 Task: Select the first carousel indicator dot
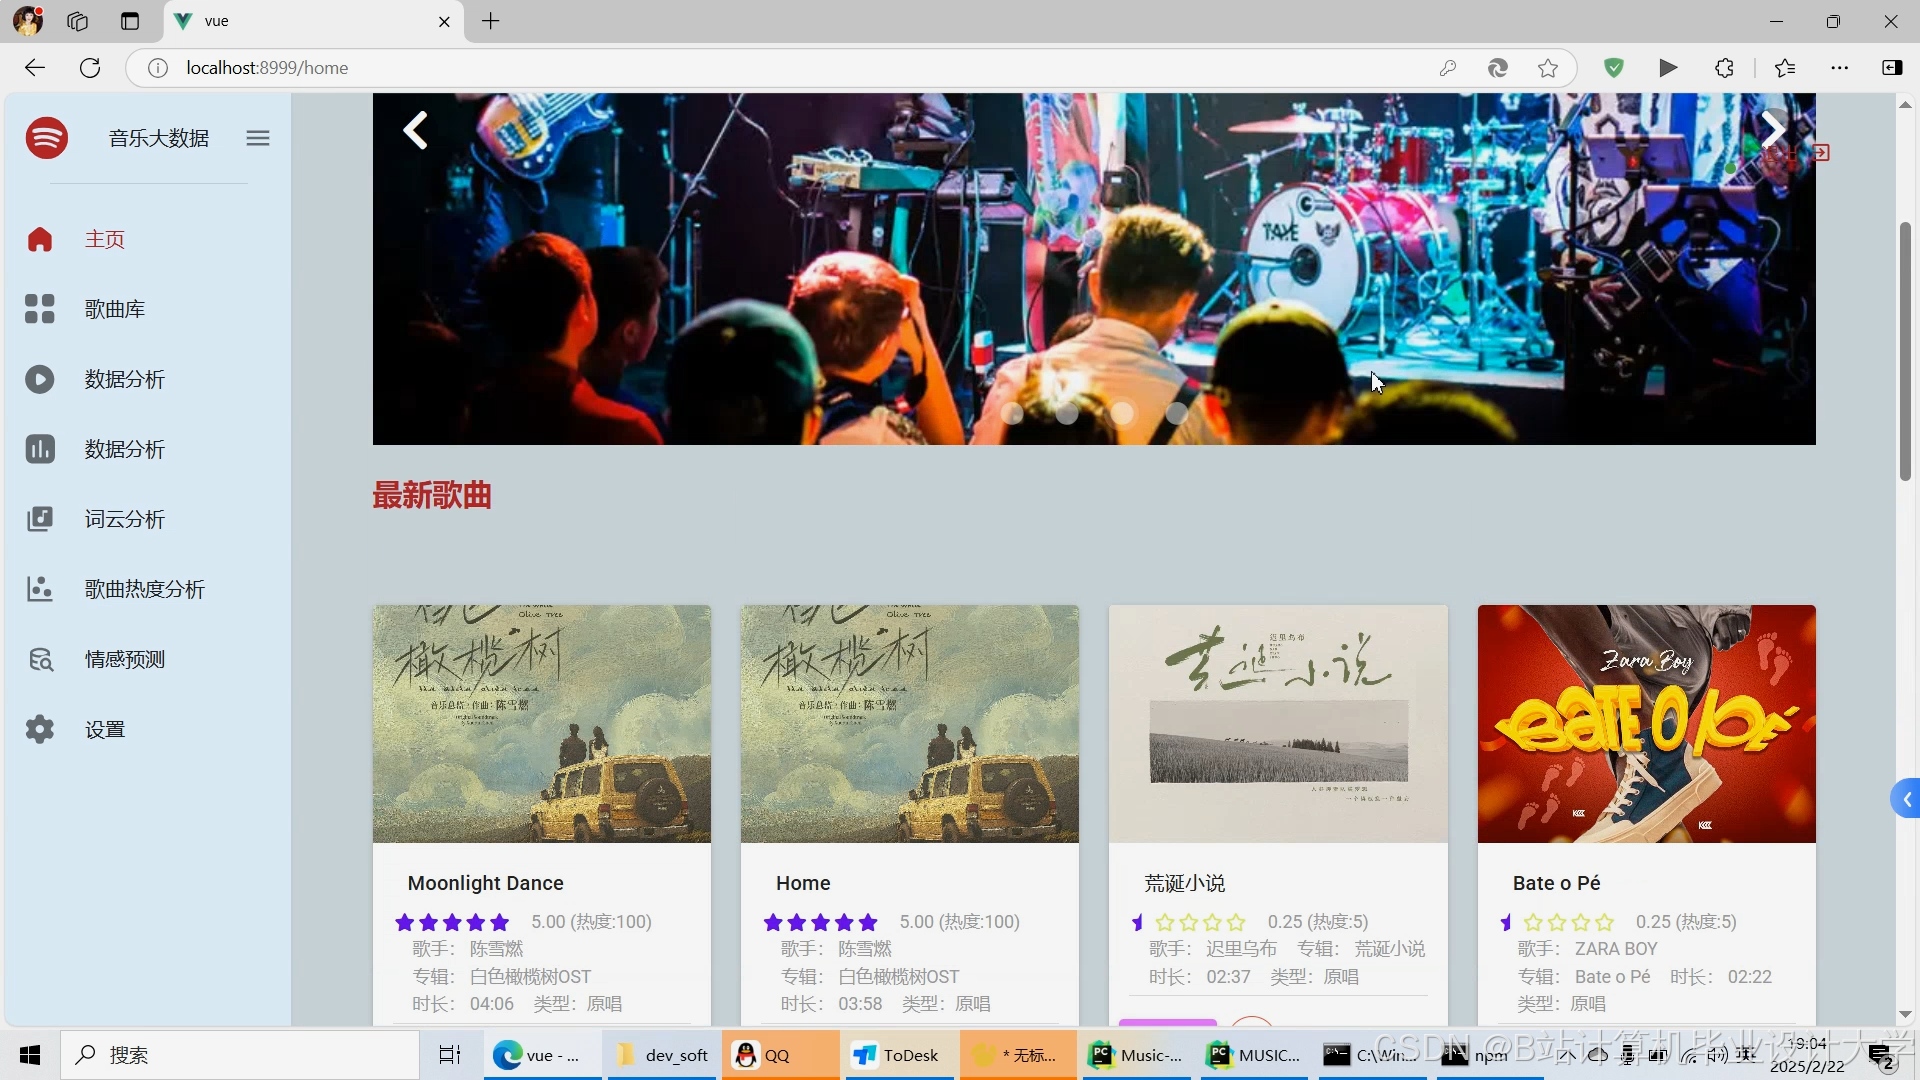[1012, 413]
